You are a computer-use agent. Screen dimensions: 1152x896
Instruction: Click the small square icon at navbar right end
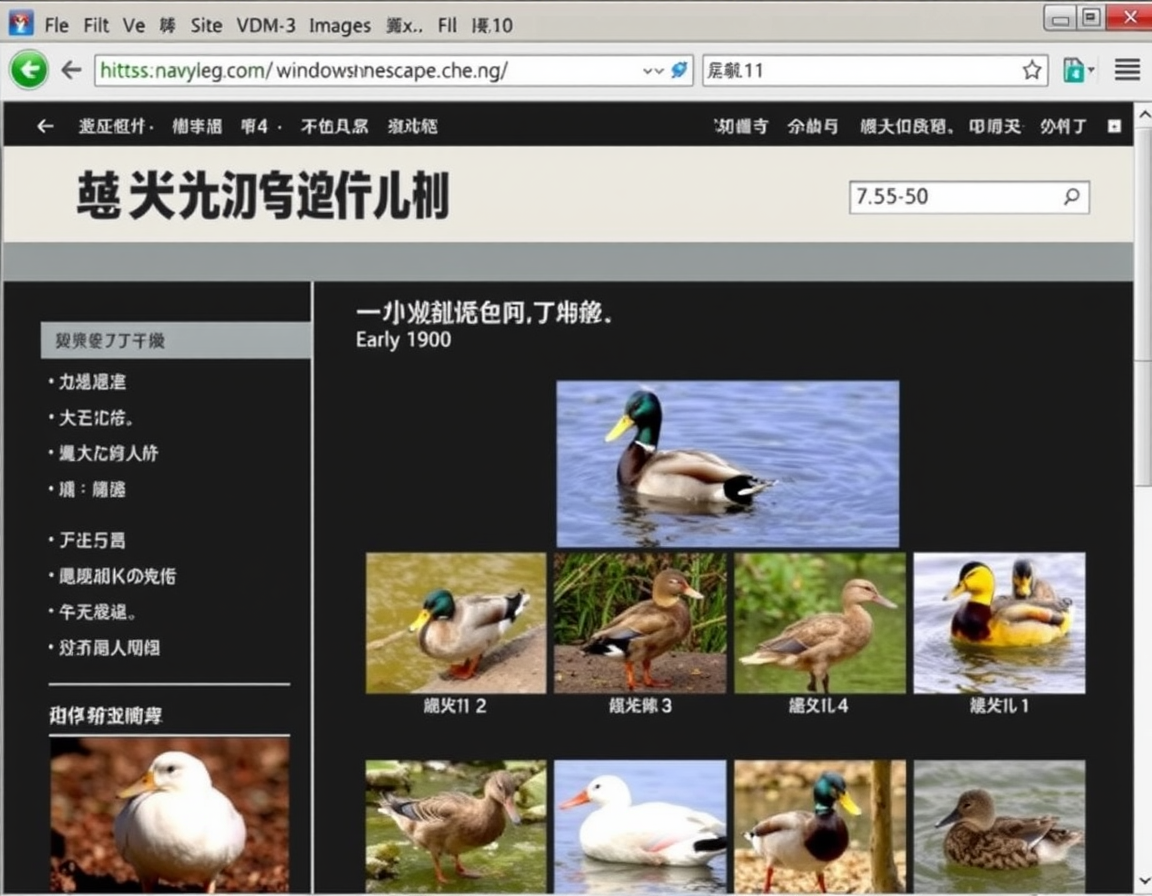click(x=1115, y=126)
